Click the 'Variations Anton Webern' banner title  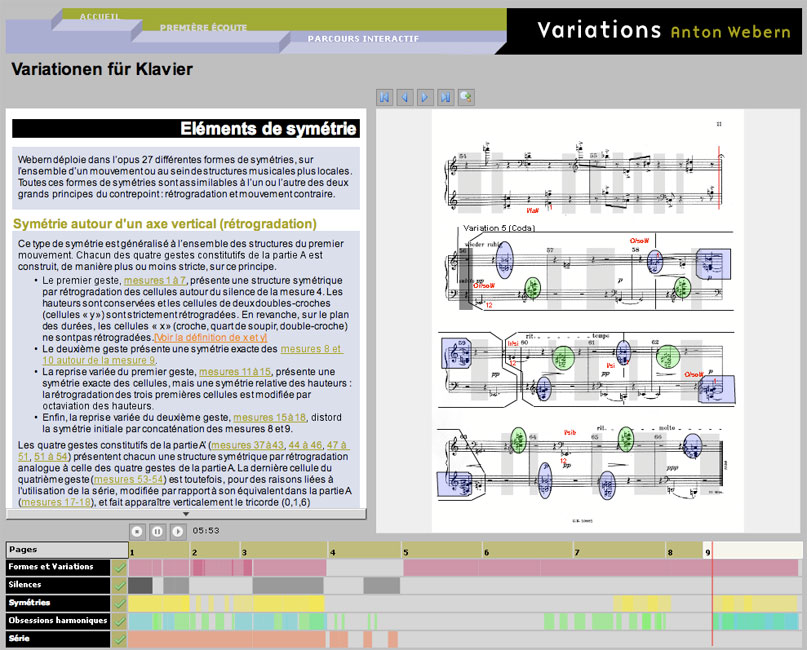pos(664,30)
